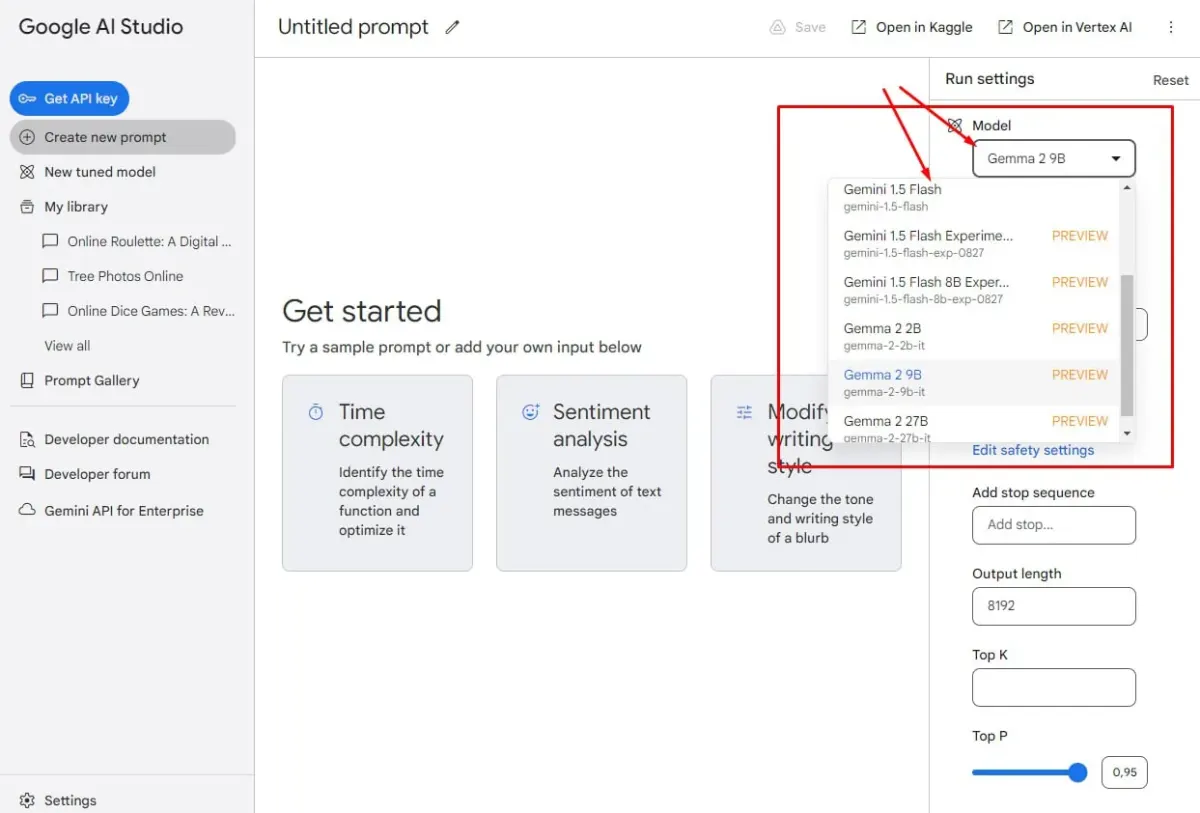The width and height of the screenshot is (1200, 813).
Task: Open New tuned model
Action: [x=100, y=172]
